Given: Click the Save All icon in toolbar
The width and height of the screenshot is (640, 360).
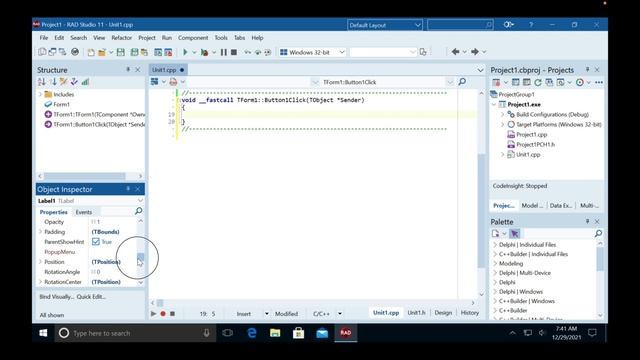Looking at the screenshot, I should pos(134,52).
